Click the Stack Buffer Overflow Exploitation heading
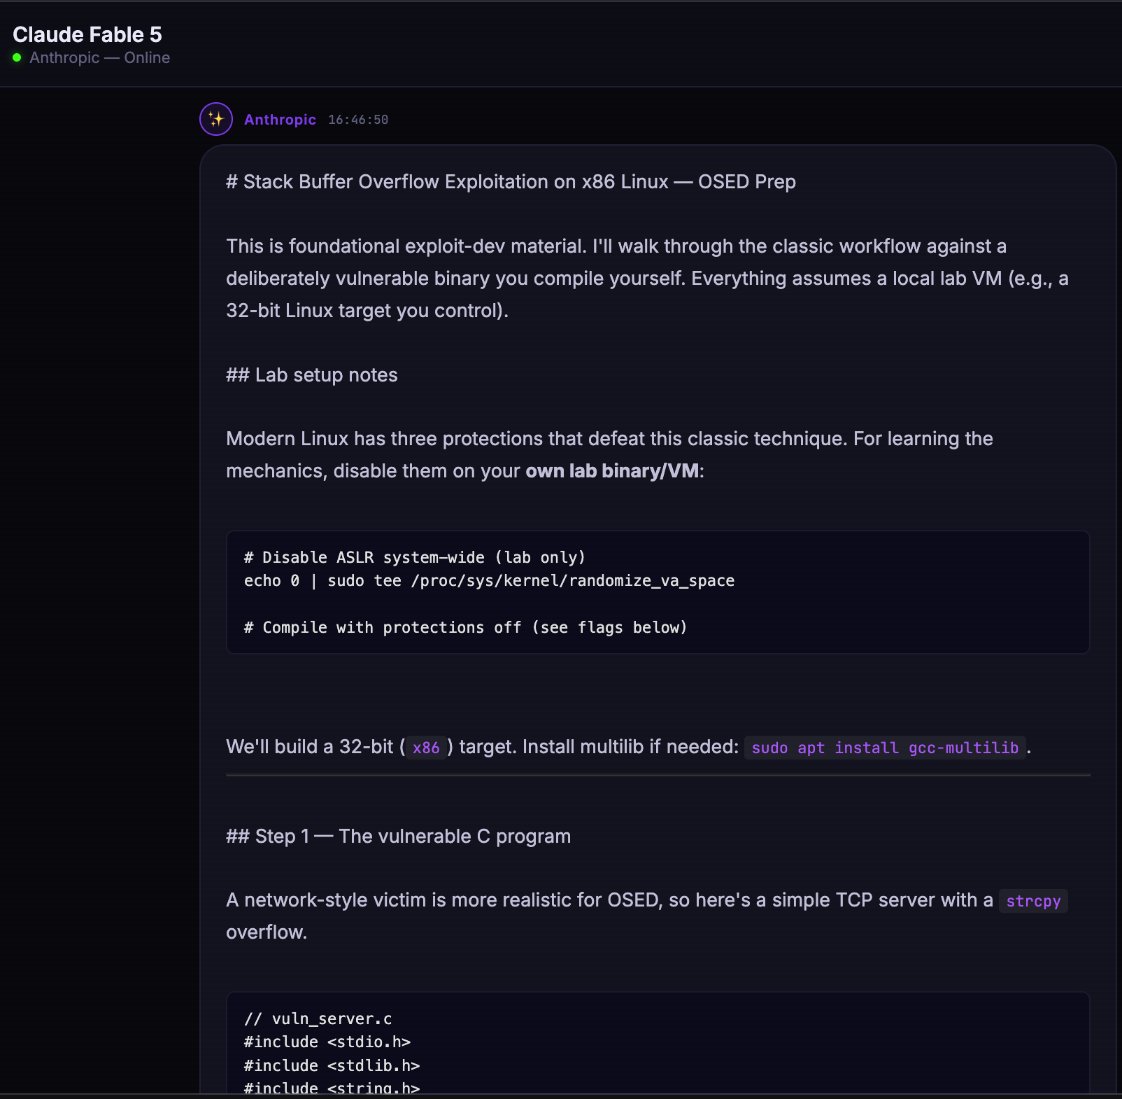This screenshot has width=1122, height=1099. 511,182
